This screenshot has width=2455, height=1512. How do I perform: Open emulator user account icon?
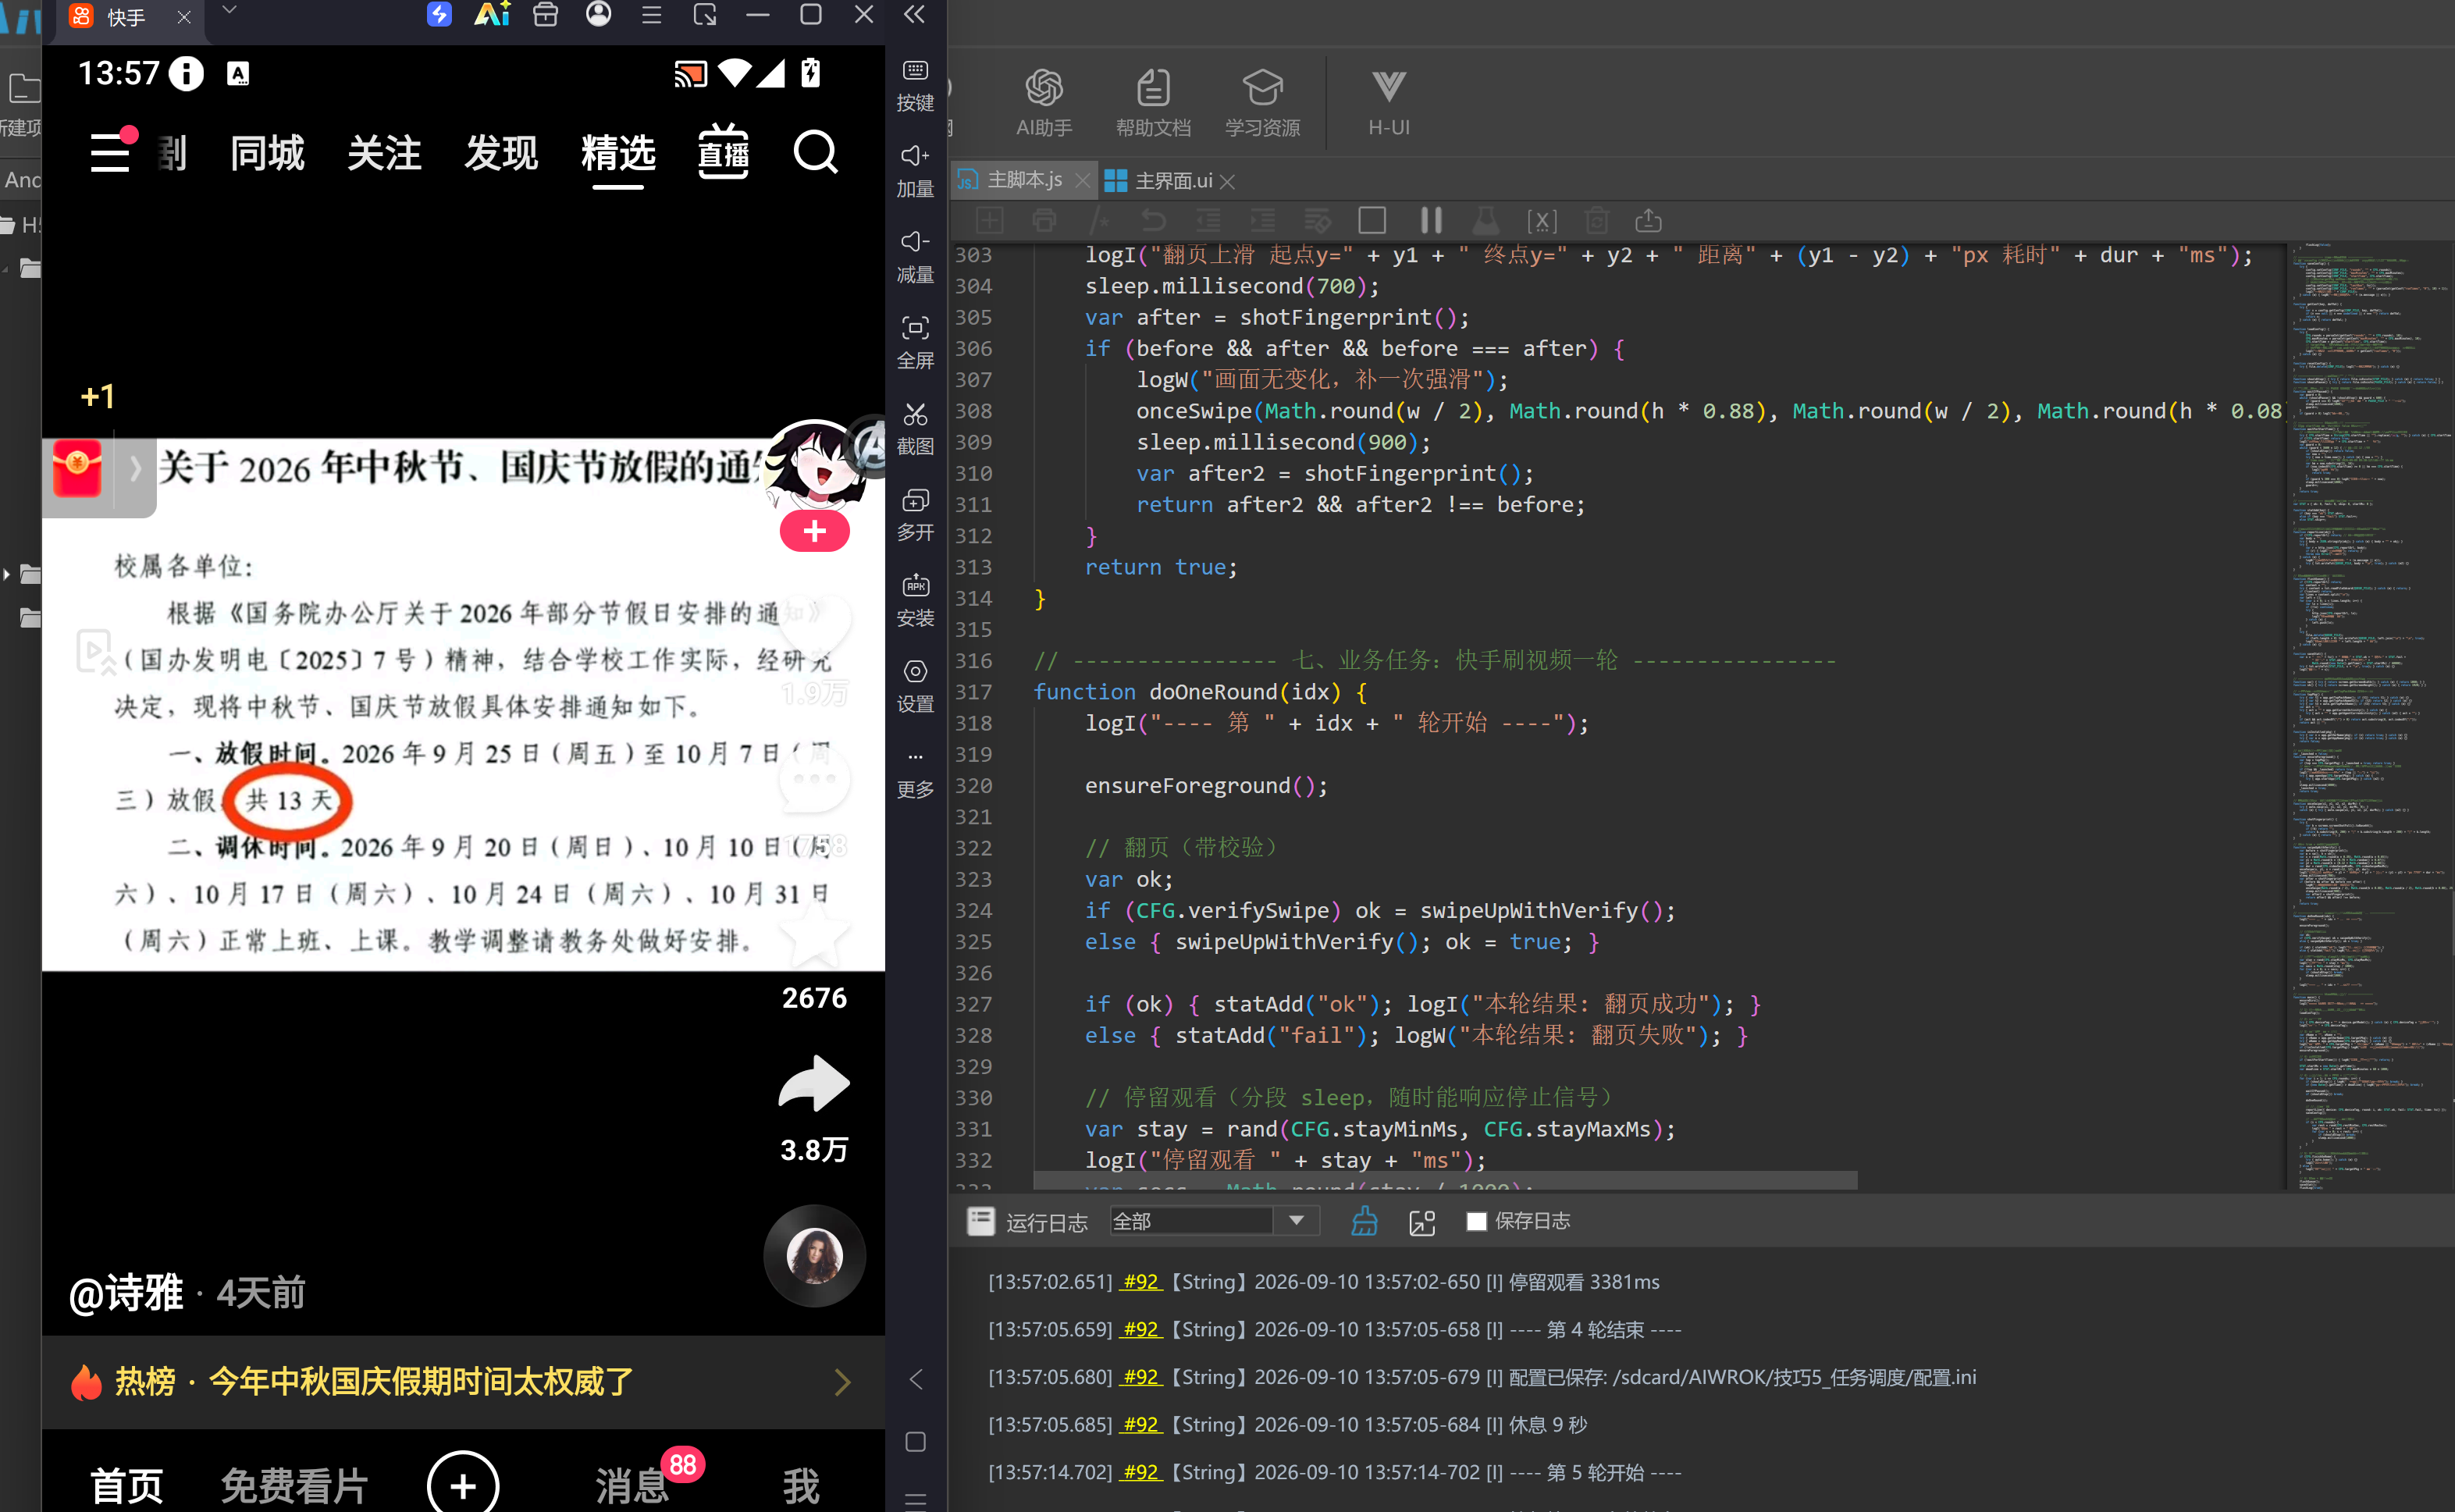[x=598, y=14]
